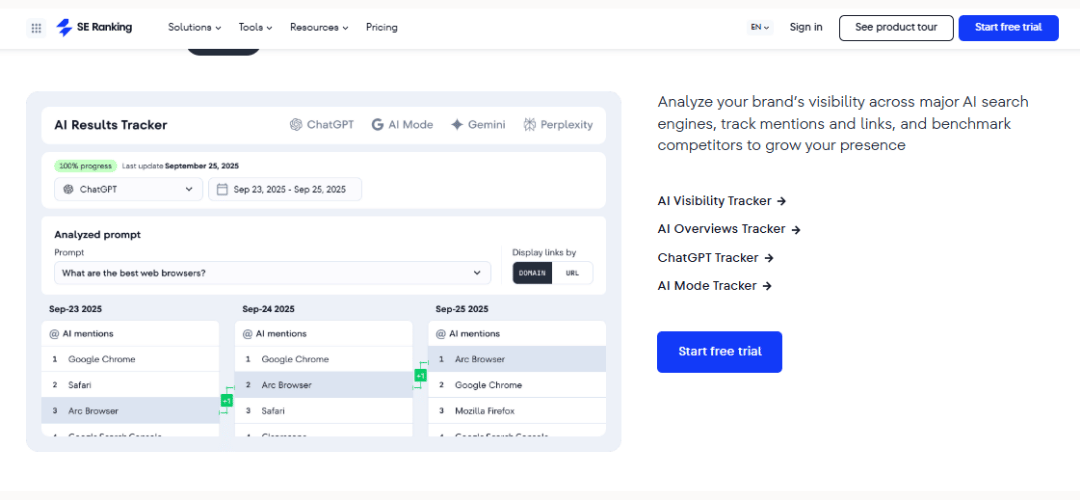This screenshot has height=500, width=1080.
Task: Click the calendar icon in date range field
Action: 222,189
